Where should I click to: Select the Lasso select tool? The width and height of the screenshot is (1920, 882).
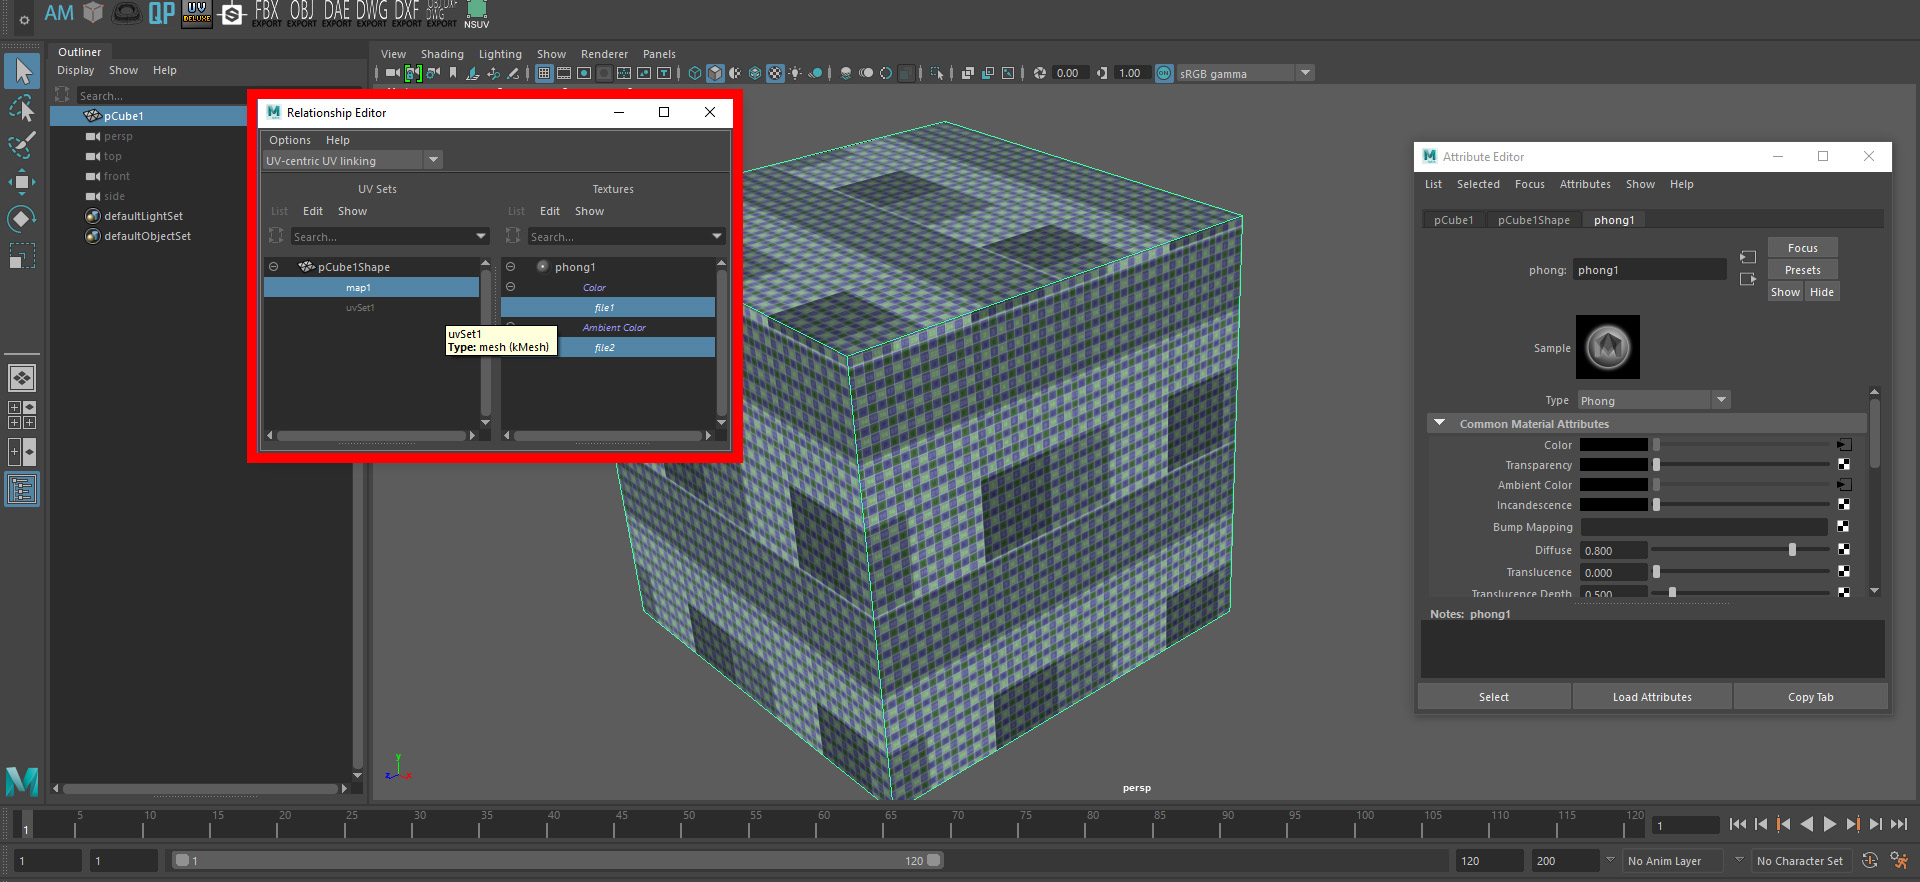[22, 108]
